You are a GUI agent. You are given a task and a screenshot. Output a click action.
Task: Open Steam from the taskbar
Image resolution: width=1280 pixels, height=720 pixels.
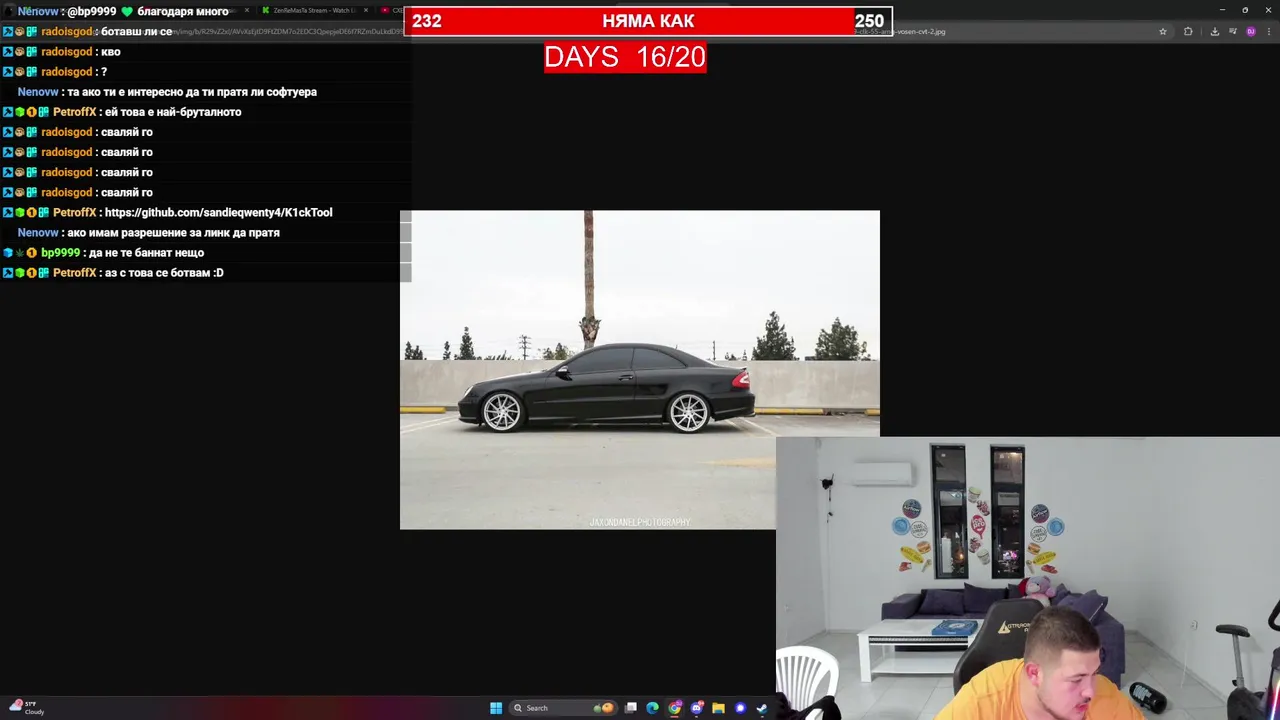[762, 708]
